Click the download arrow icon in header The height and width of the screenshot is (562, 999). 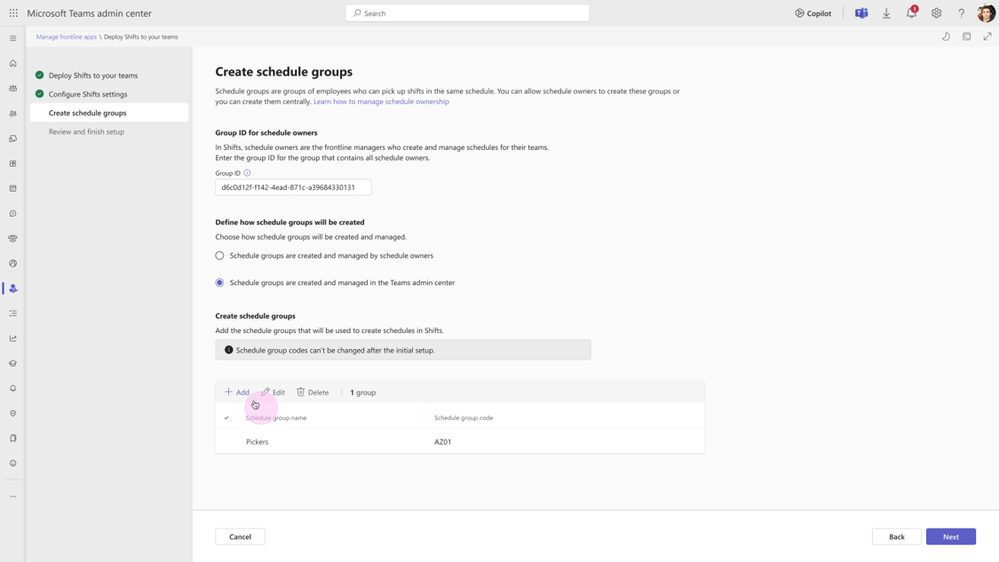pyautogui.click(x=886, y=13)
